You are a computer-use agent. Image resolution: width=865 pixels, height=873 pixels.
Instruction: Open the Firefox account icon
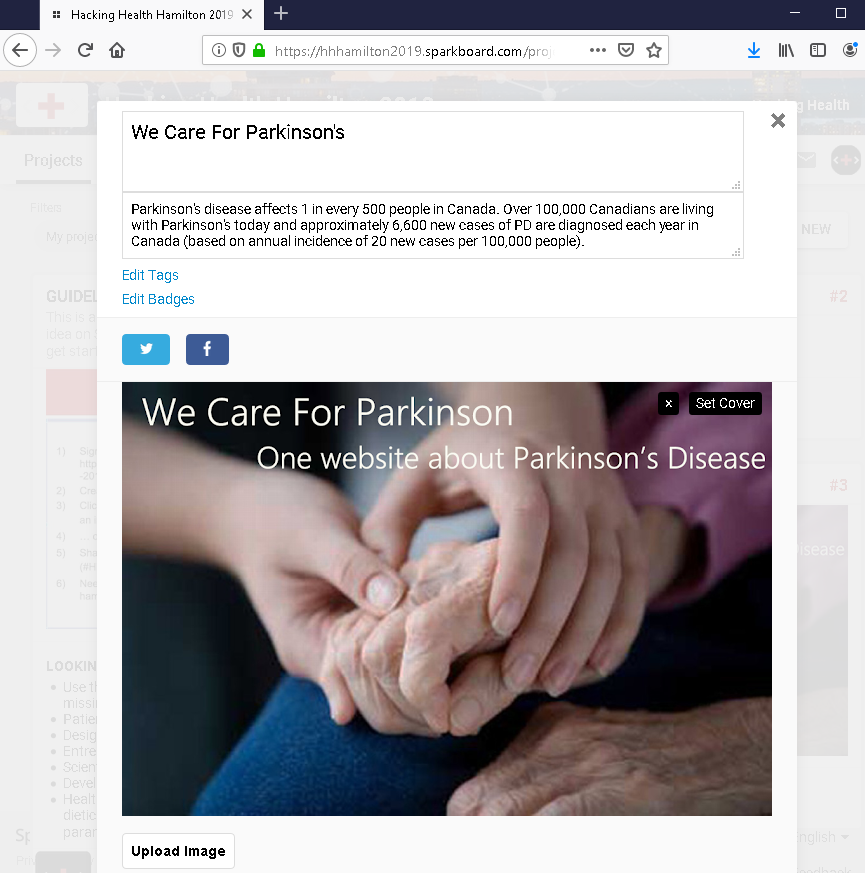coord(850,51)
